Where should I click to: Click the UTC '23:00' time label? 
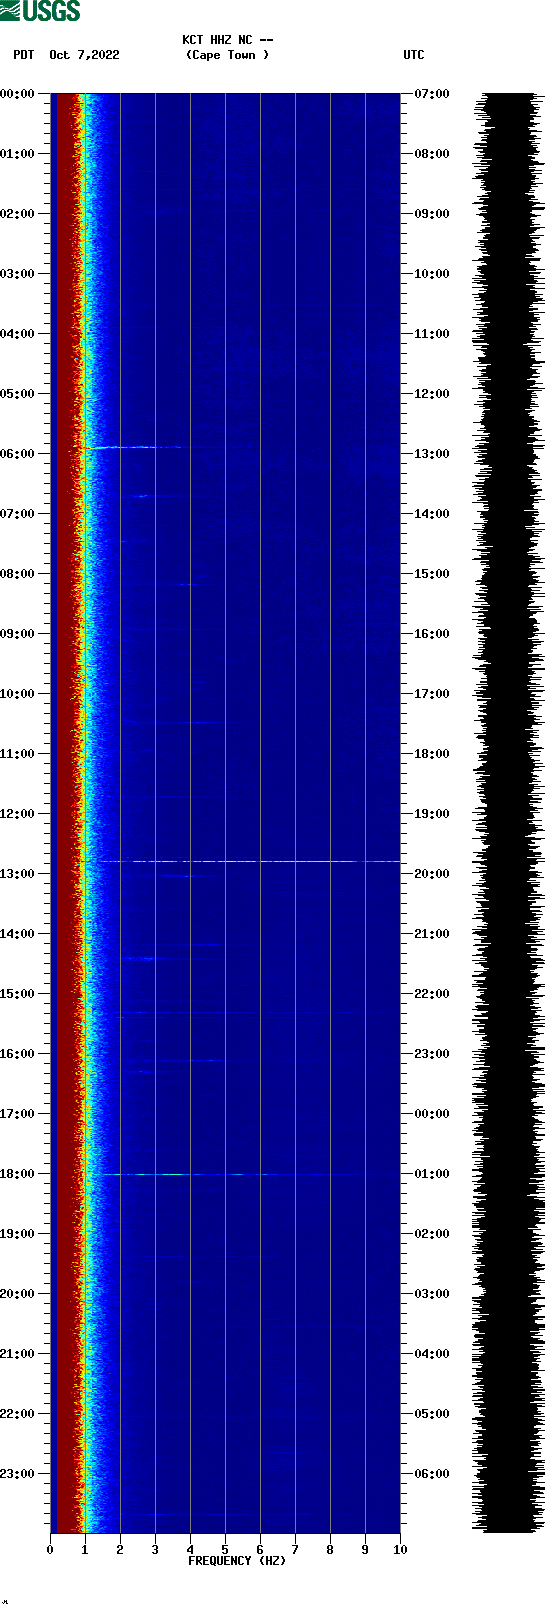click(432, 1054)
